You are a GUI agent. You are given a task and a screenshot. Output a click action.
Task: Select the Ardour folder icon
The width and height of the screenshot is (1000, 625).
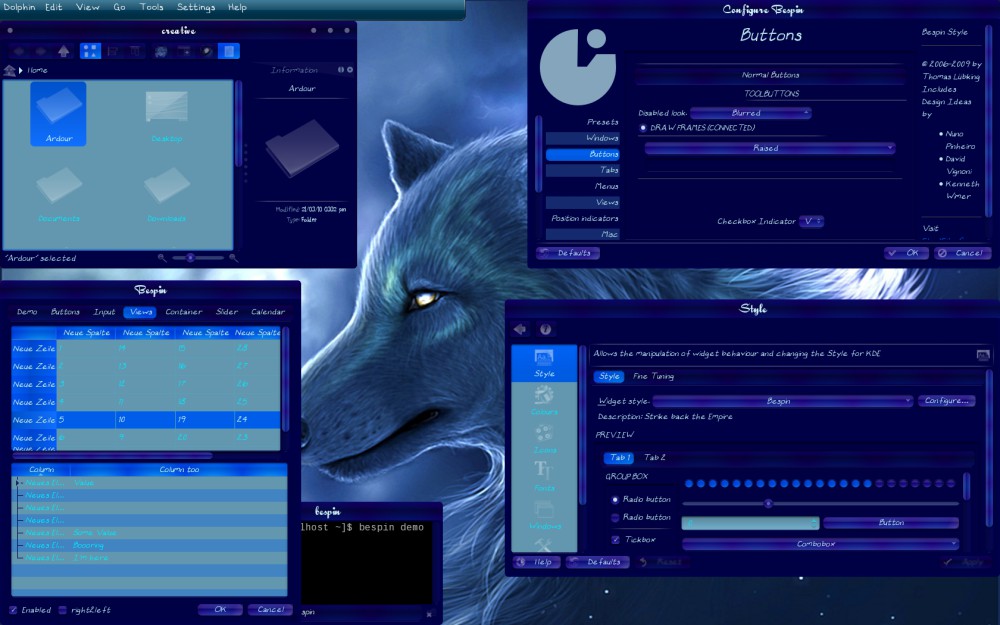(x=58, y=114)
